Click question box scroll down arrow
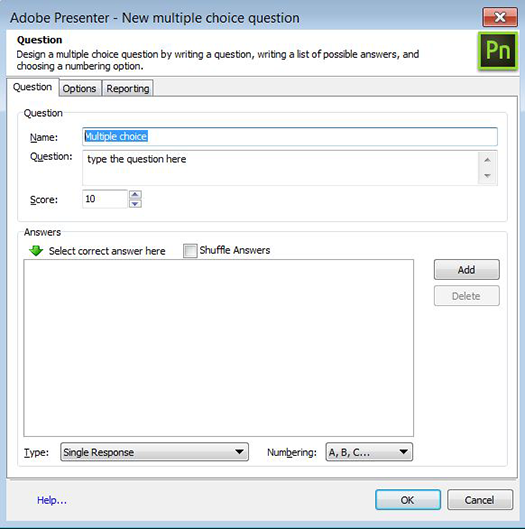 point(487,176)
